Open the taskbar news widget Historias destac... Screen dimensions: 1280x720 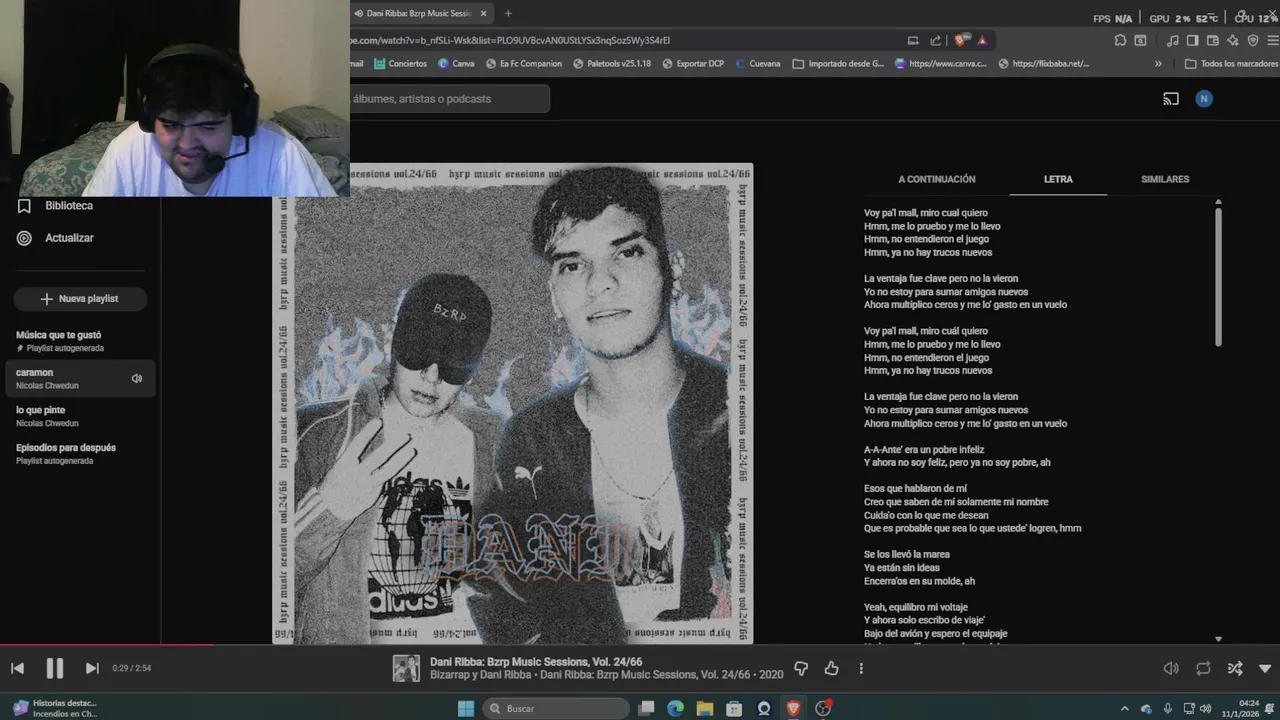[55, 708]
